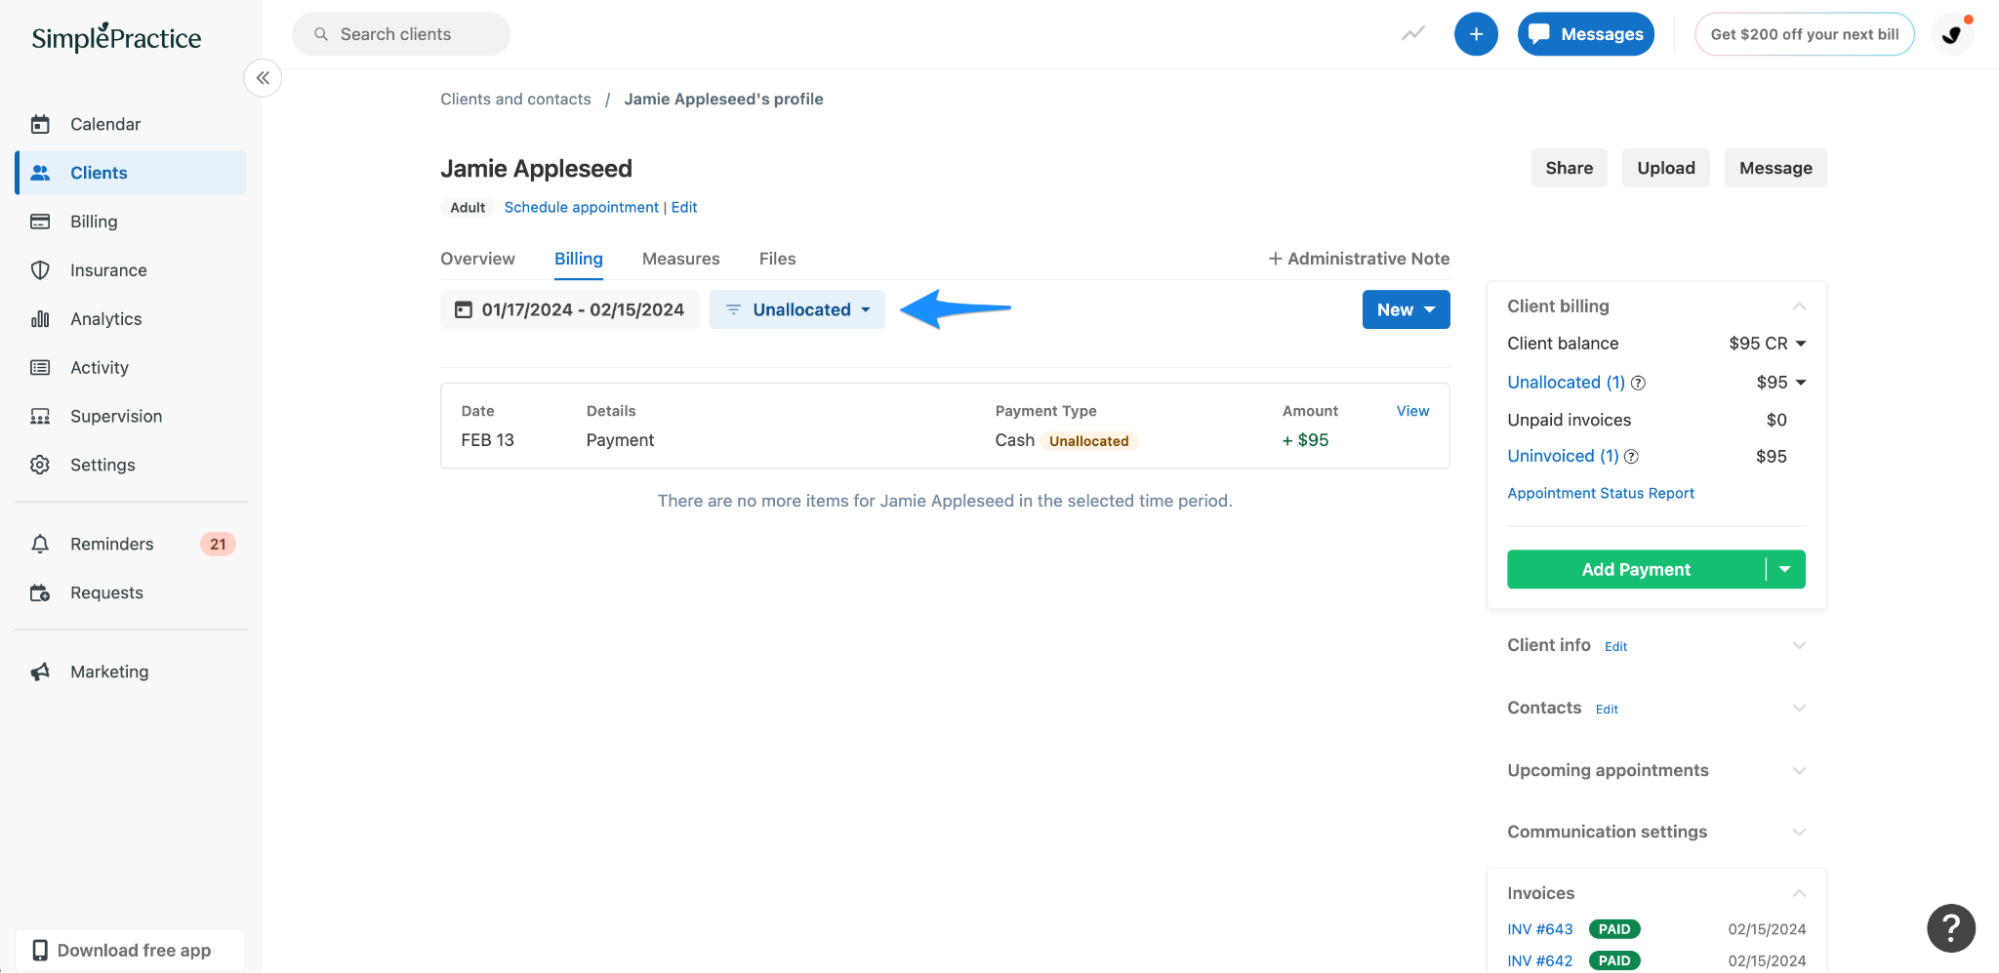1999x973 pixels.
Task: Select the Supervision sidebar icon
Action: pos(40,416)
